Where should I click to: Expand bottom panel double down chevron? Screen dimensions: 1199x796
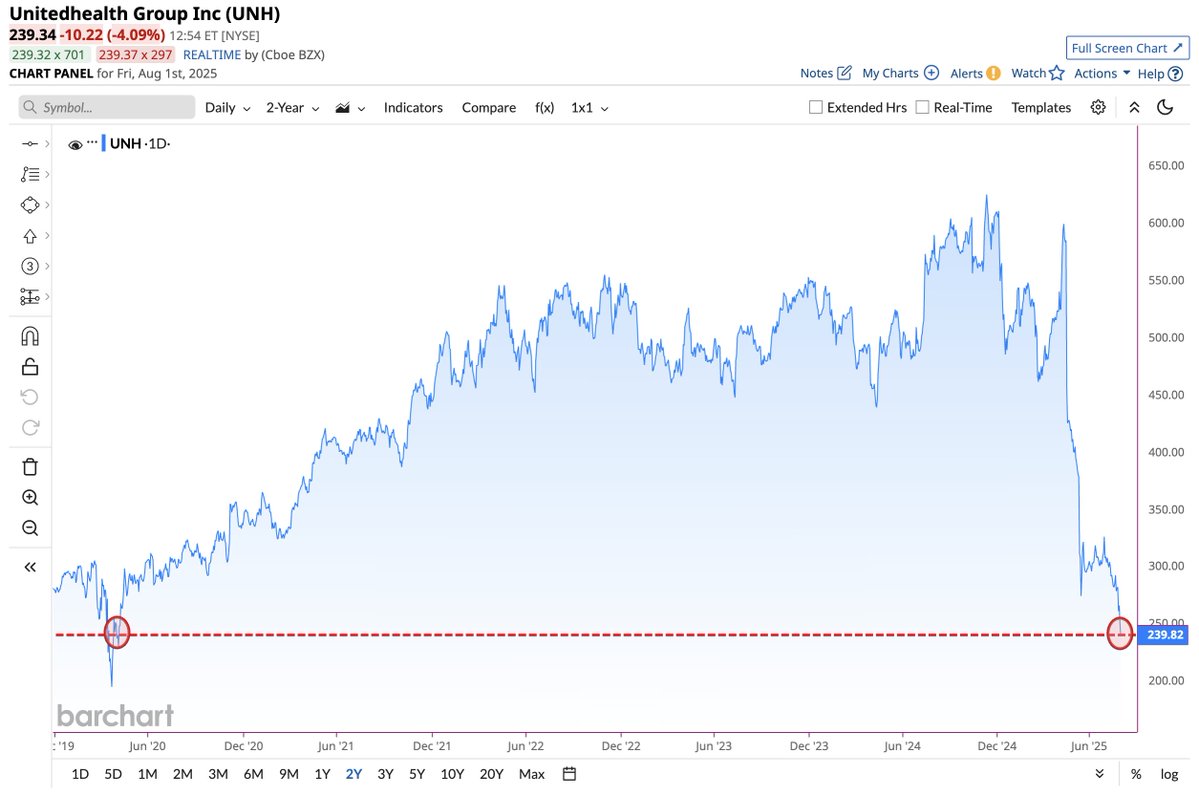1100,774
